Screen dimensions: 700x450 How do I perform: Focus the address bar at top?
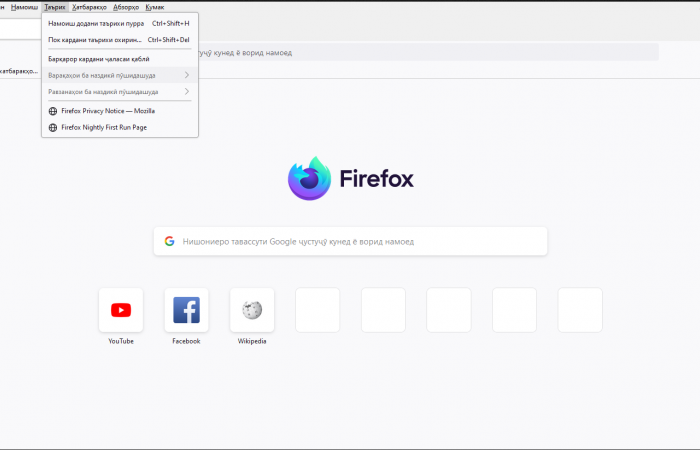point(429,53)
